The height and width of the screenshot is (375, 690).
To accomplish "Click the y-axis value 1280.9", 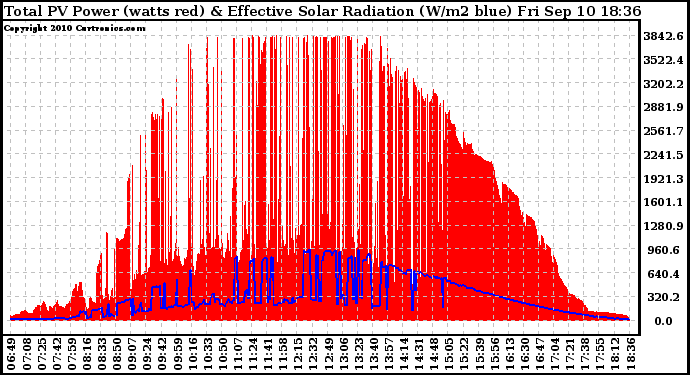I will click(663, 226).
